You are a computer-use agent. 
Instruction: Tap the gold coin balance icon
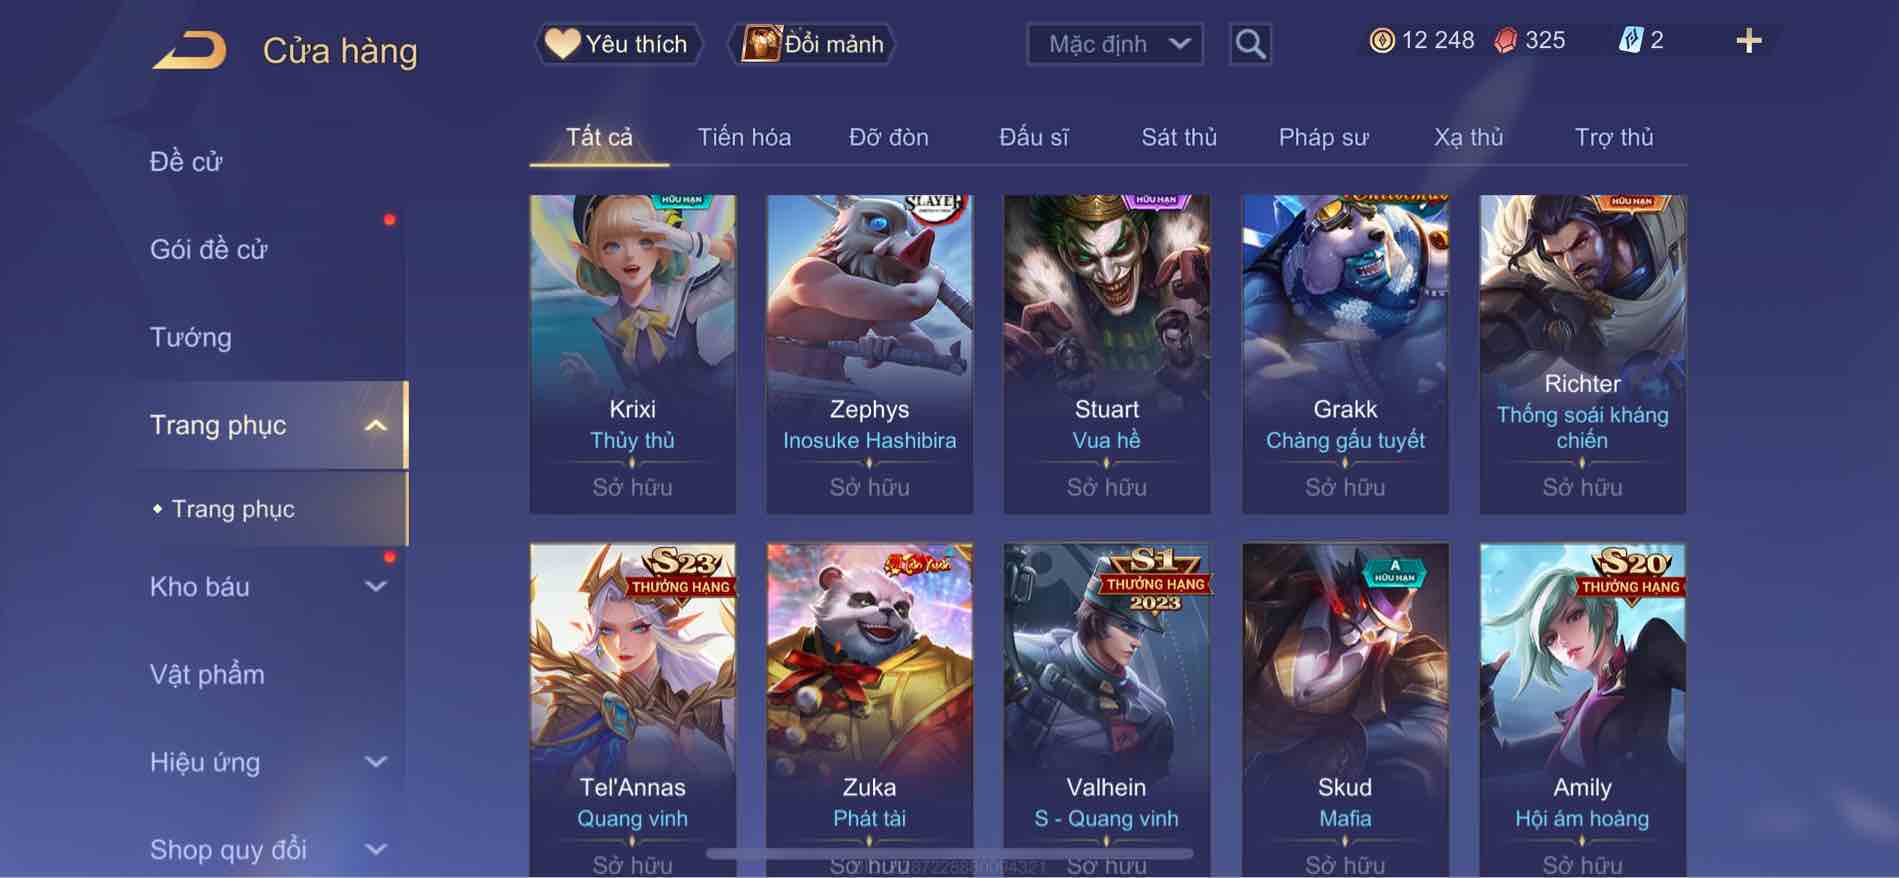click(x=1381, y=41)
